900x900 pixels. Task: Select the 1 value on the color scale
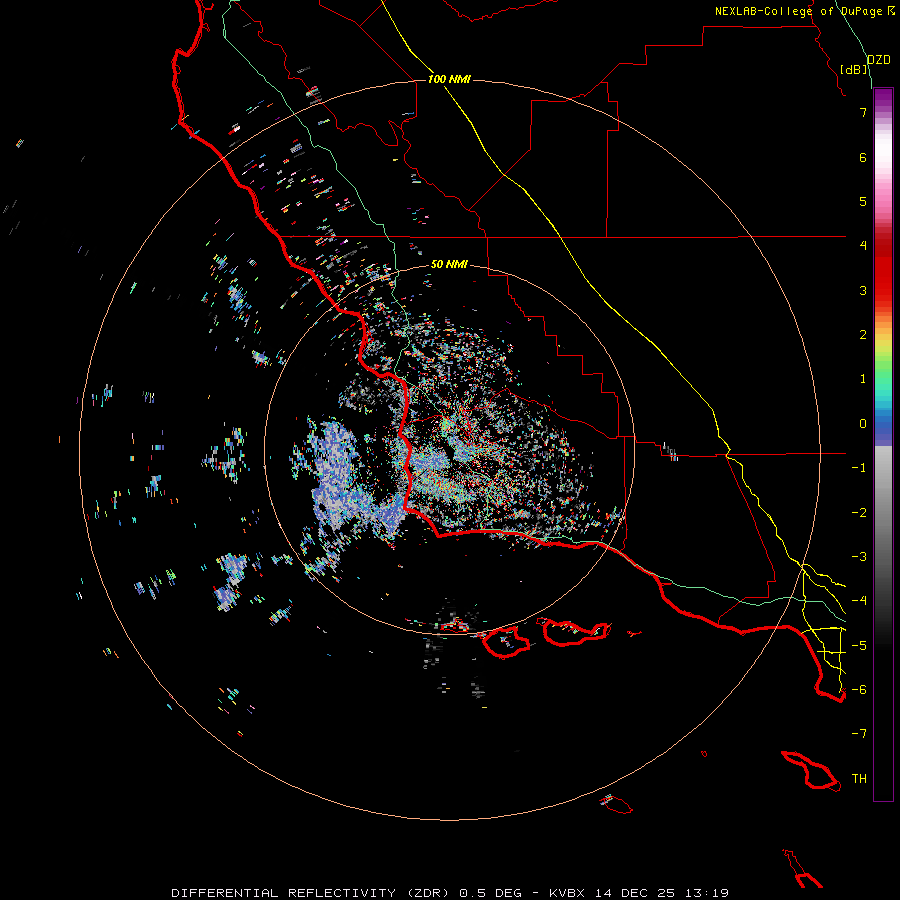(x=863, y=379)
